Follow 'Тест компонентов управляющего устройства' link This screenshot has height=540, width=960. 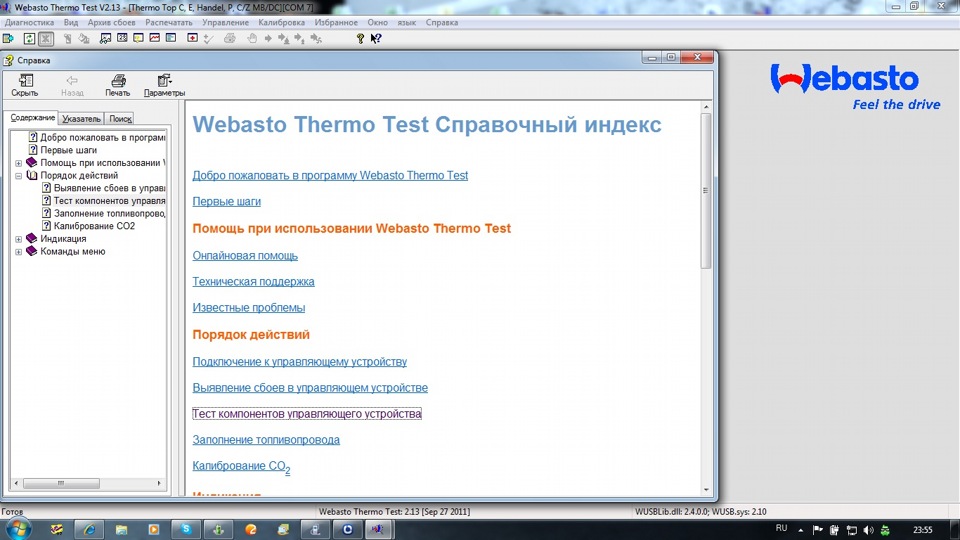click(307, 414)
